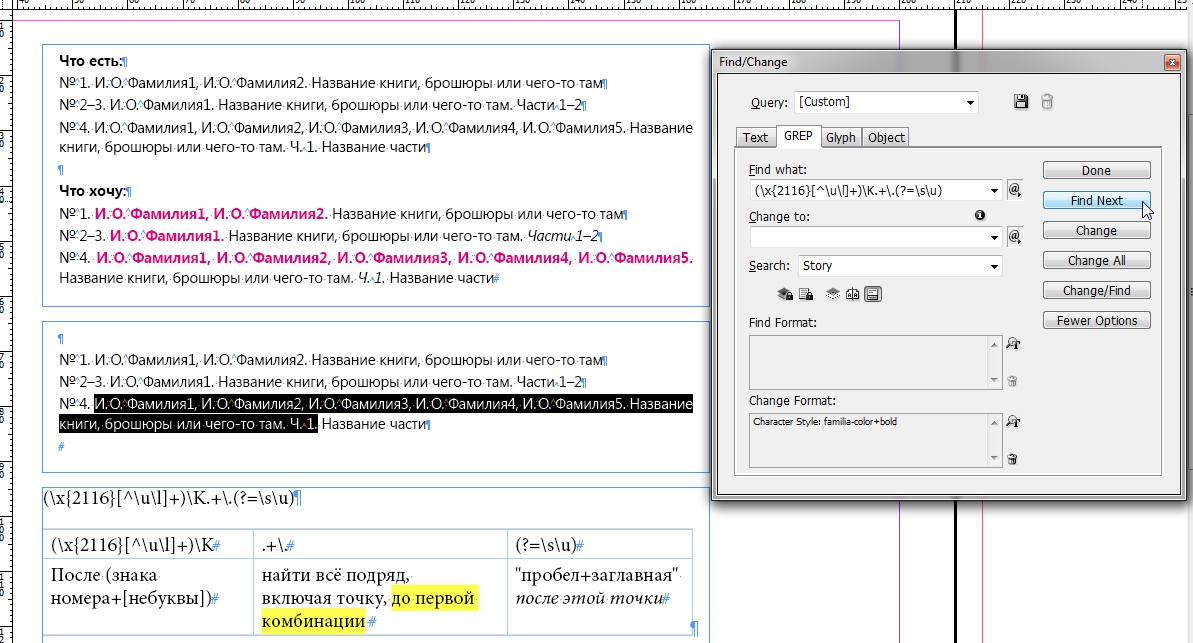This screenshot has width=1193, height=643.
Task: Click the heading text 'Что есть:'
Action: (x=91, y=61)
